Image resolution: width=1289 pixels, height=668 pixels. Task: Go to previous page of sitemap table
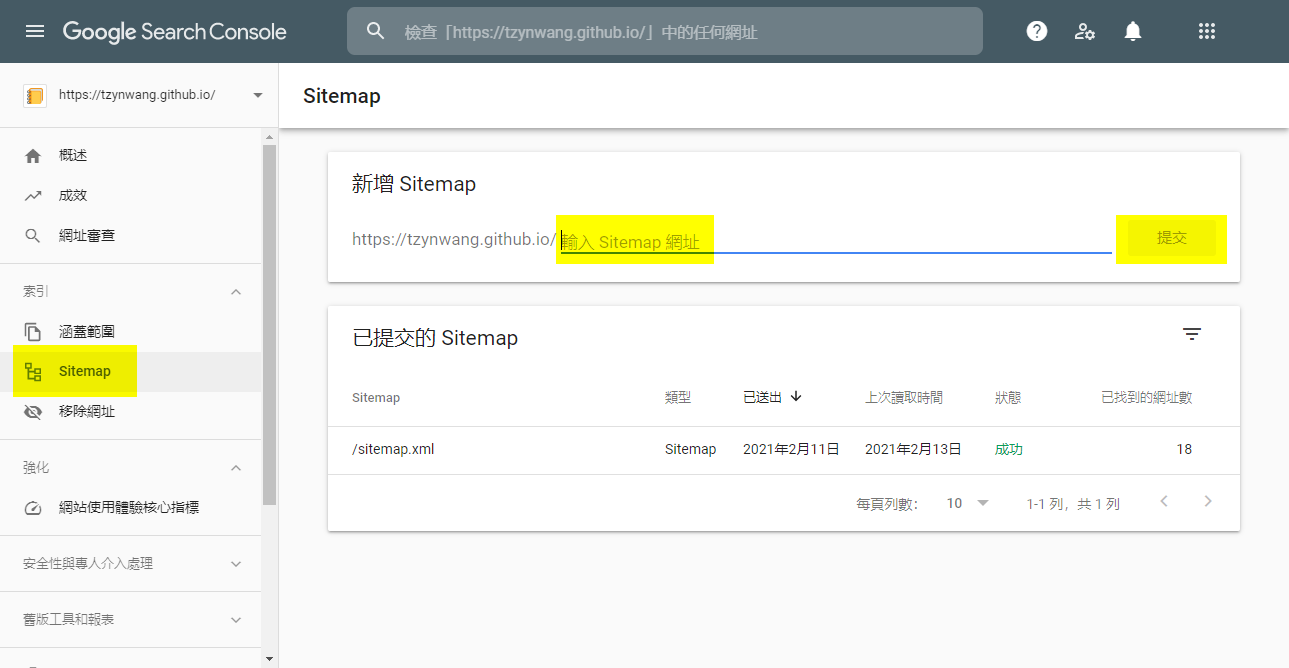(1164, 501)
